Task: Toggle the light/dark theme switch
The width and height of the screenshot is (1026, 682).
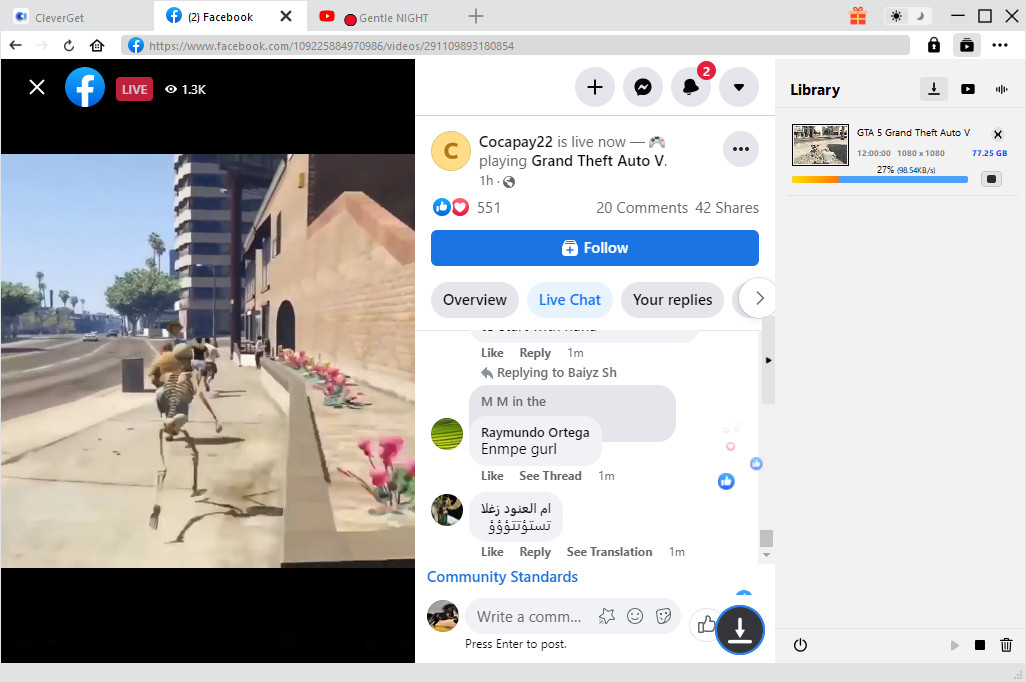Action: point(907,16)
